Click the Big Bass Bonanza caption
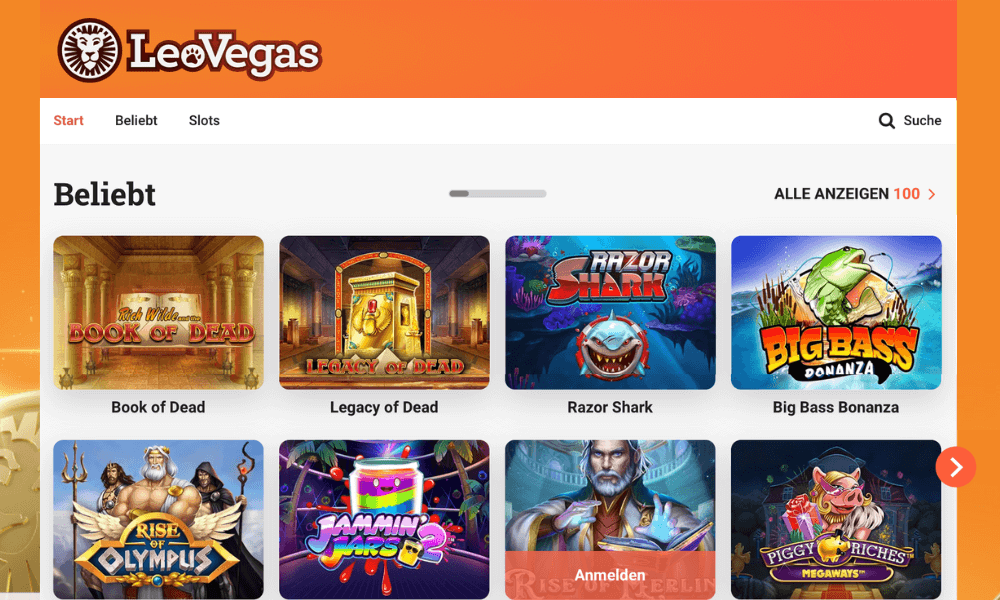The width and height of the screenshot is (1000, 600). (836, 407)
